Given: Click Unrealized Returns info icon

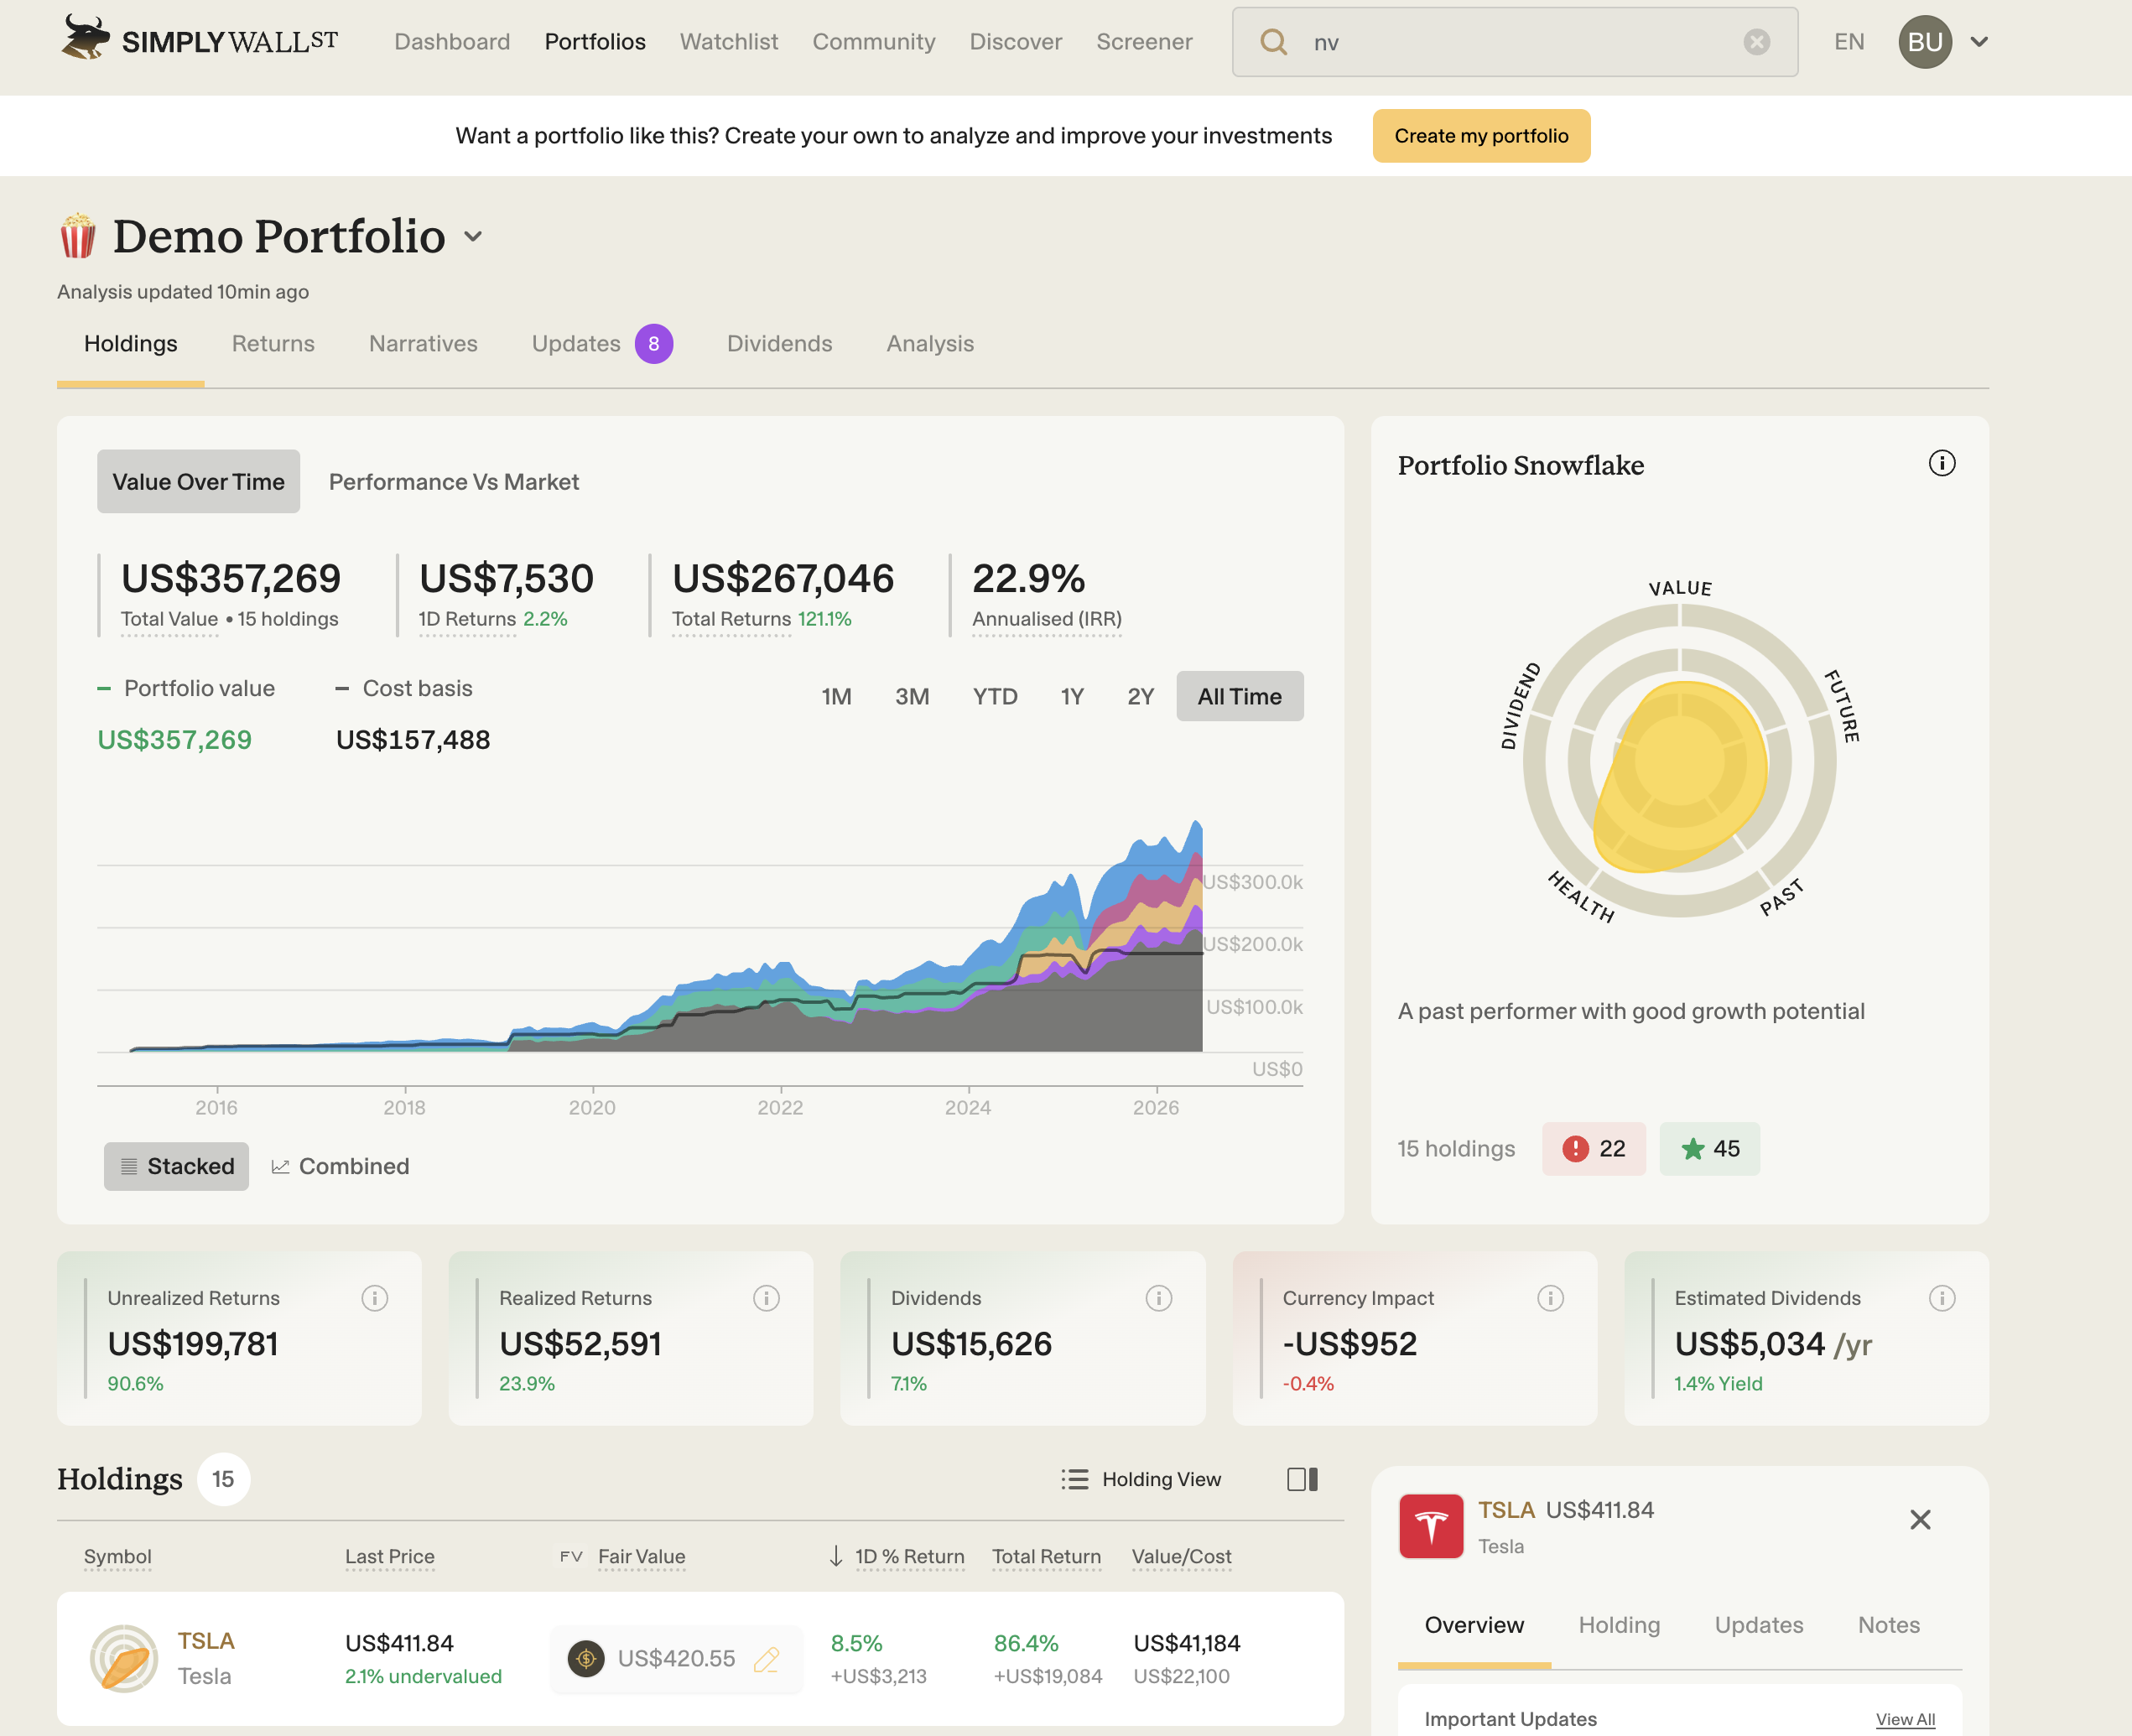Looking at the screenshot, I should tap(374, 1298).
